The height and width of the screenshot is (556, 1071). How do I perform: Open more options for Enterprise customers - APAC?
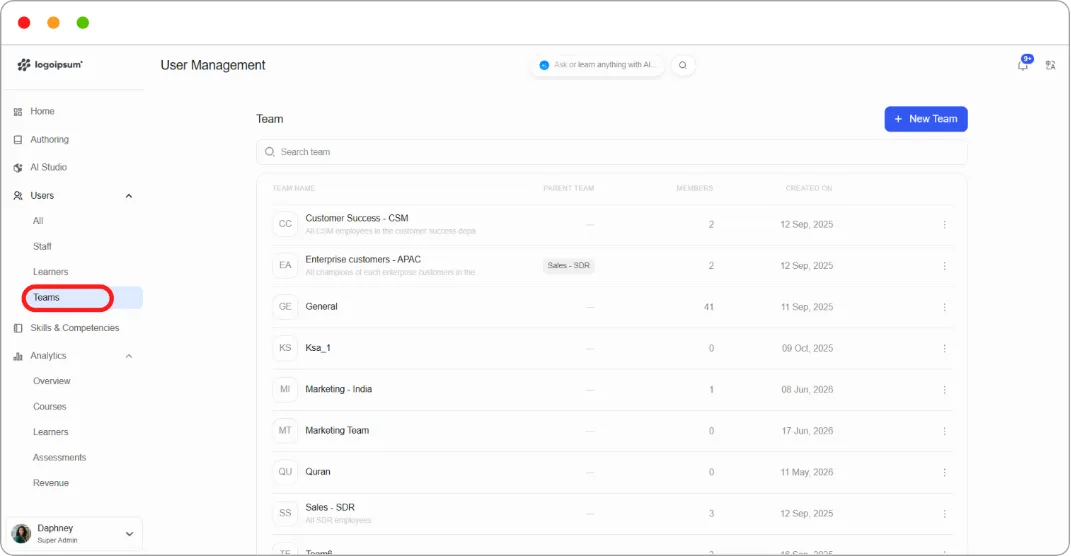coord(945,266)
